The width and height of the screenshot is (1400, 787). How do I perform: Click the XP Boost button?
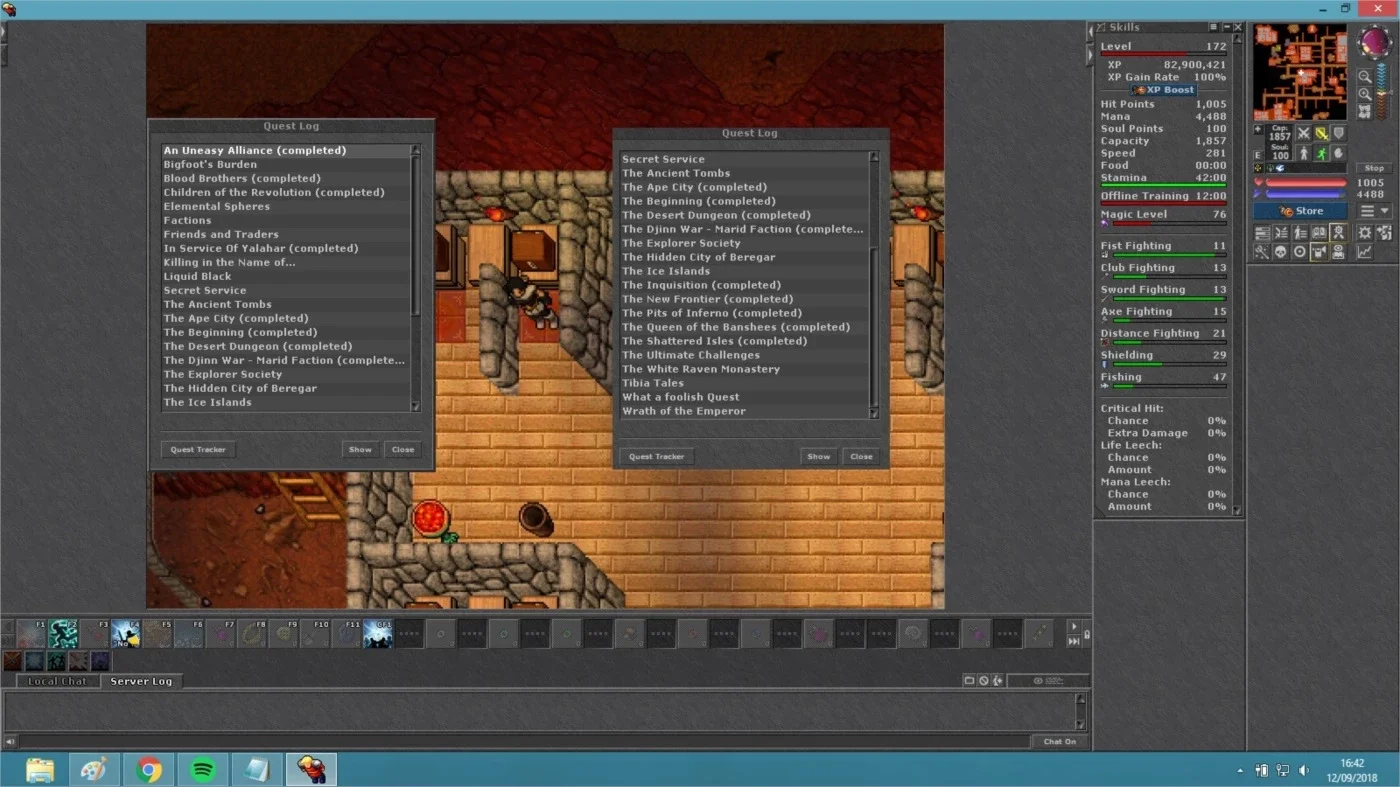coord(1164,90)
